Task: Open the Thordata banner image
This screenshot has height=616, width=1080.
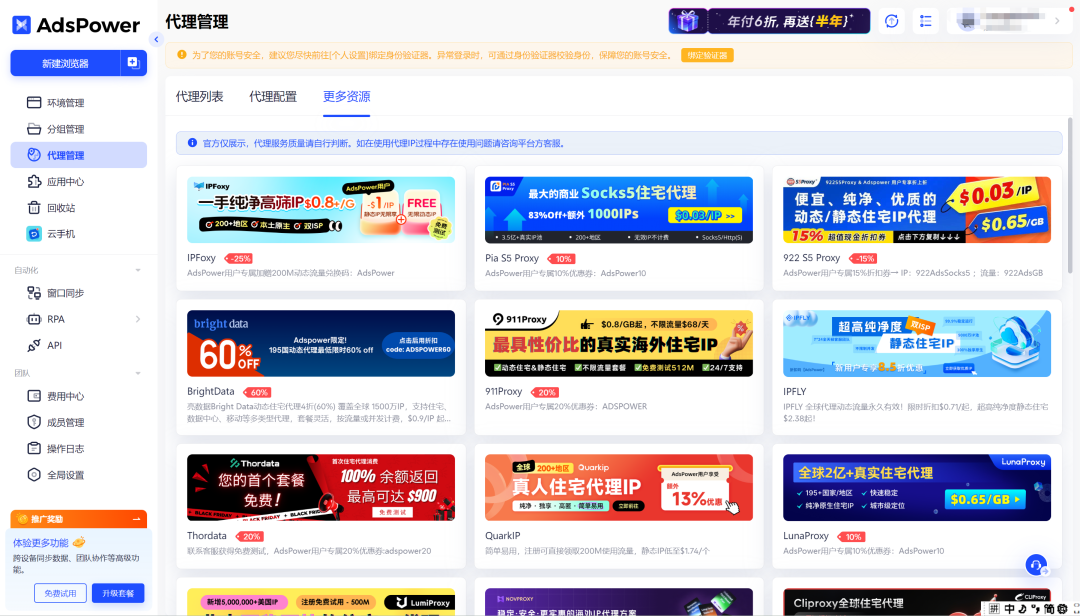Action: coord(321,487)
